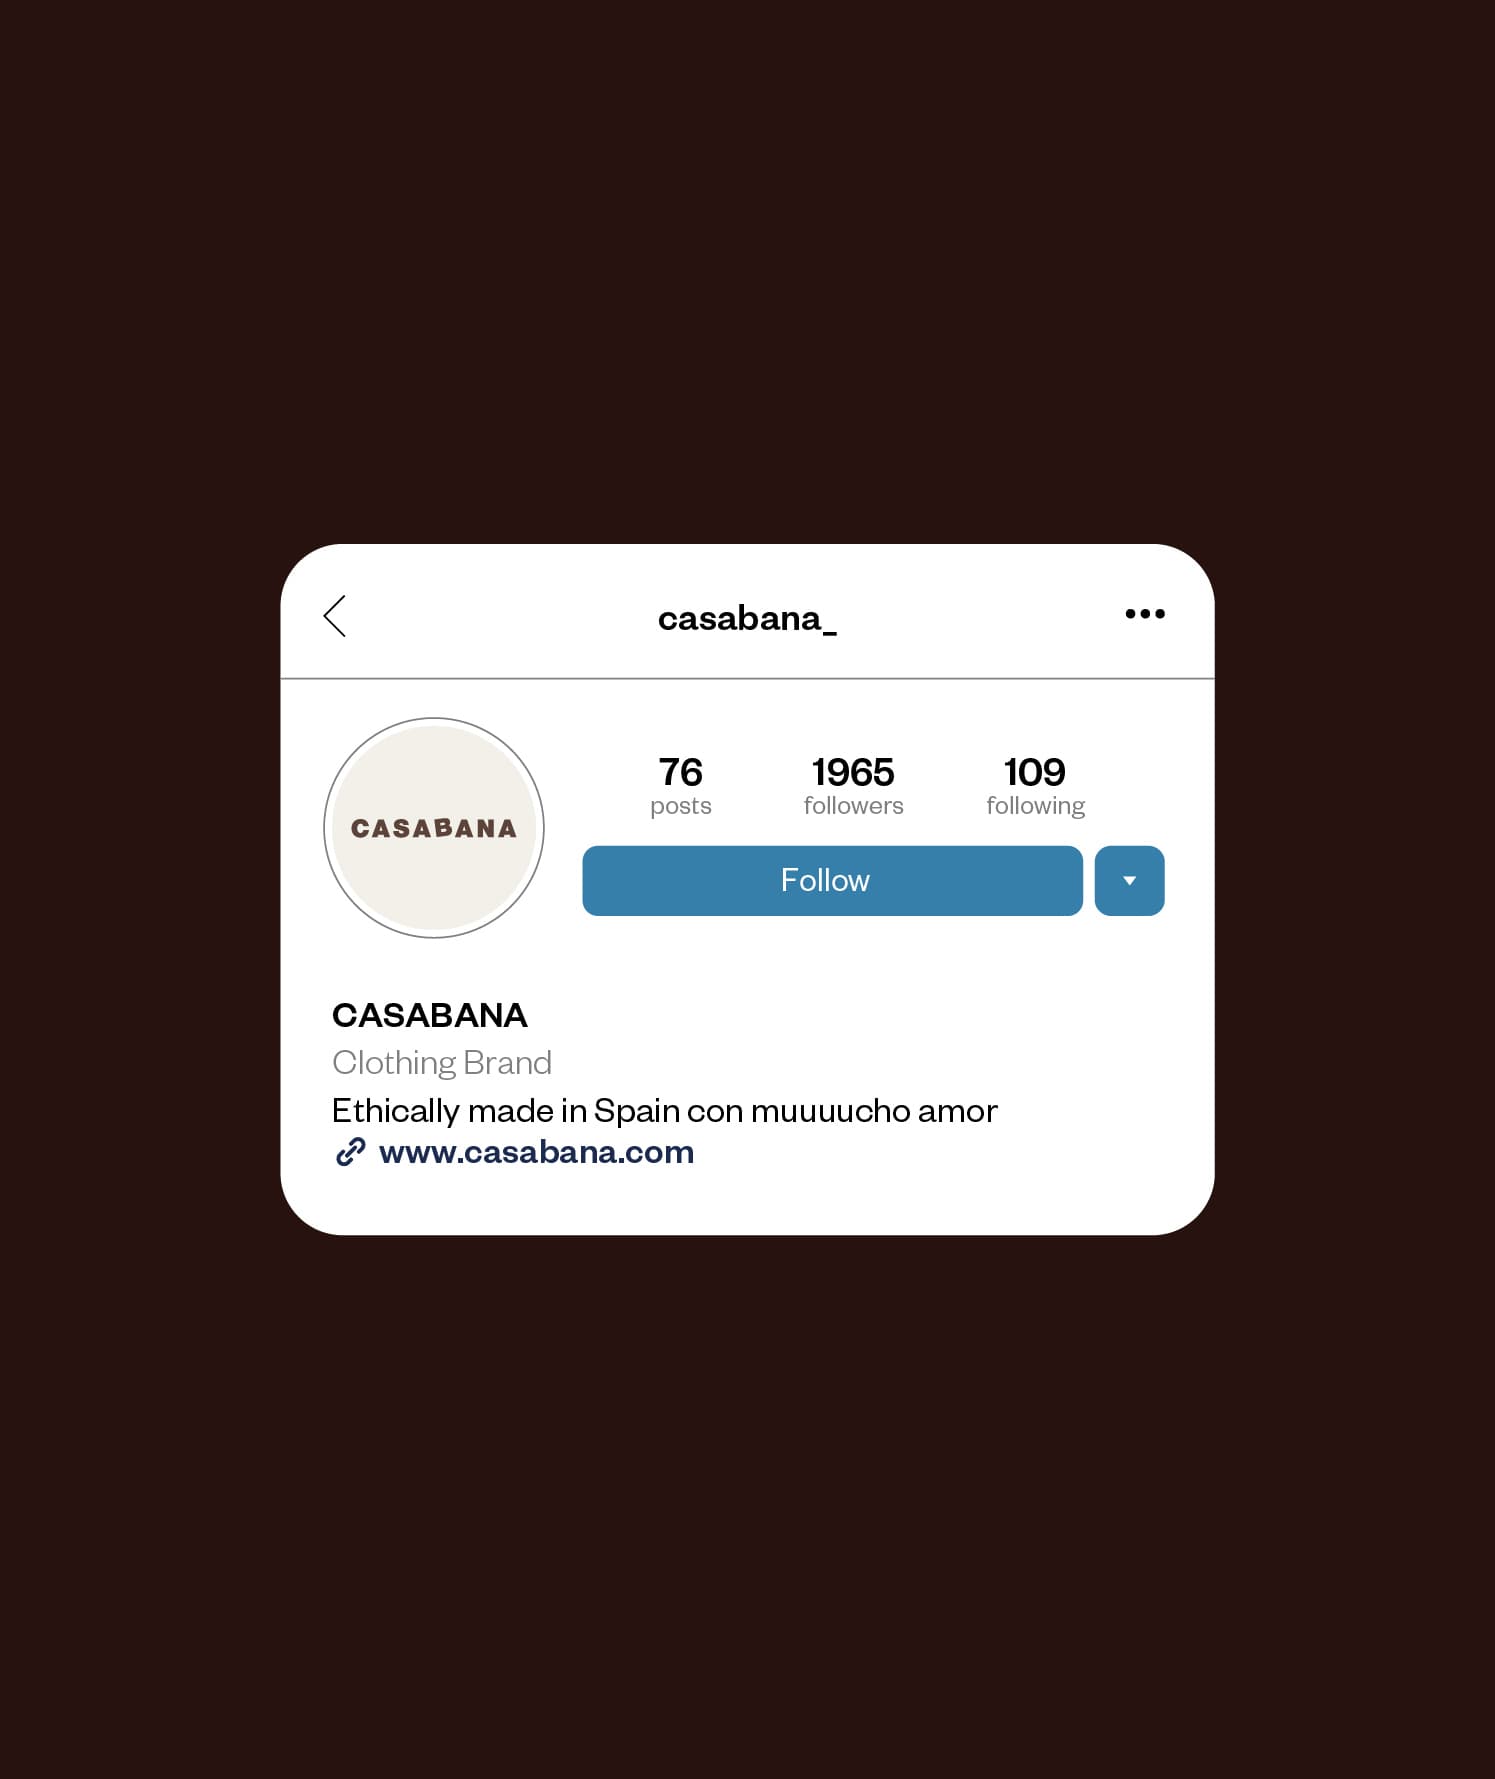Go back using the left arrow icon
This screenshot has width=1495, height=1779.
[x=335, y=616]
